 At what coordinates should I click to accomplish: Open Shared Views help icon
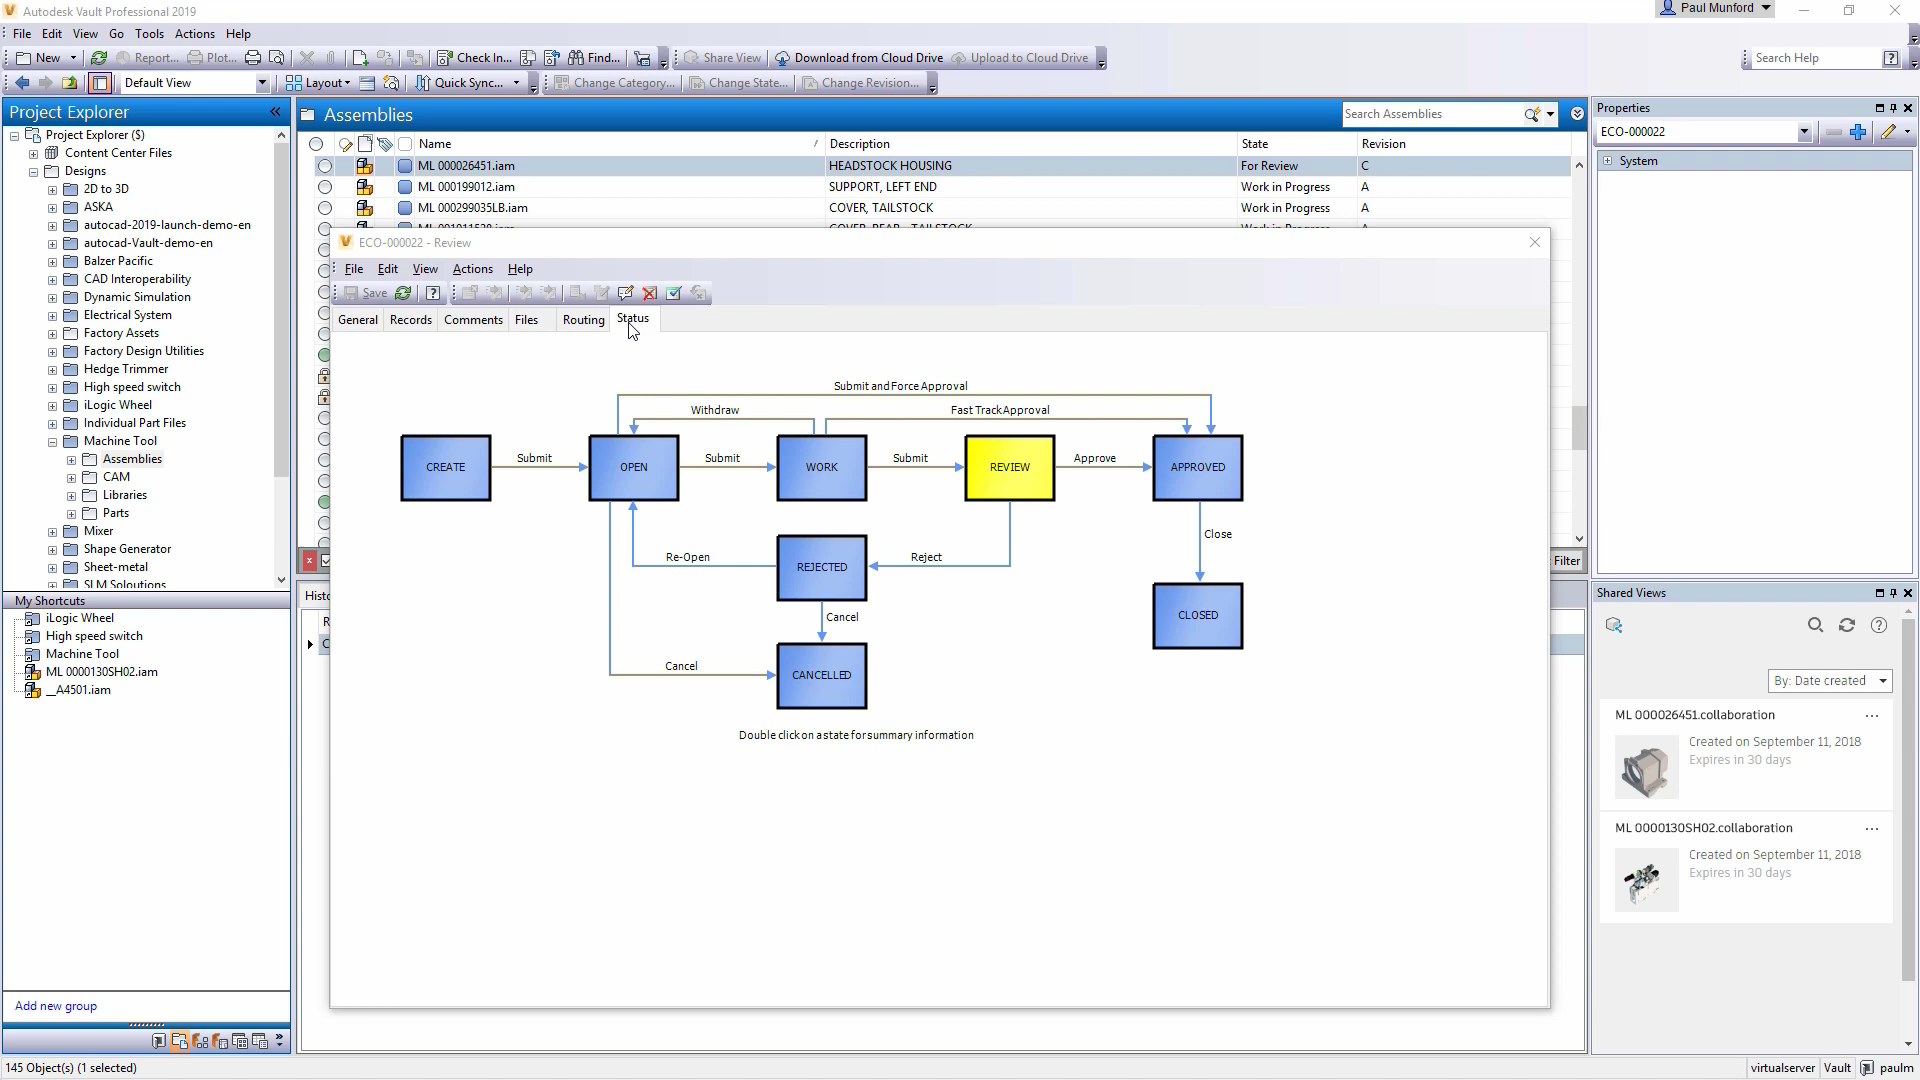point(1879,625)
